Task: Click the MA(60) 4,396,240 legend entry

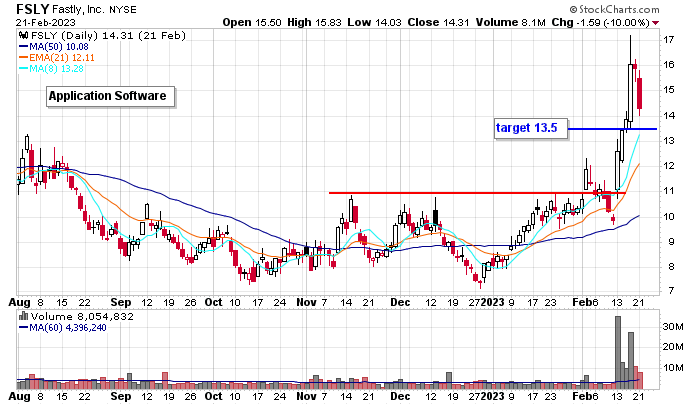Action: (62, 328)
